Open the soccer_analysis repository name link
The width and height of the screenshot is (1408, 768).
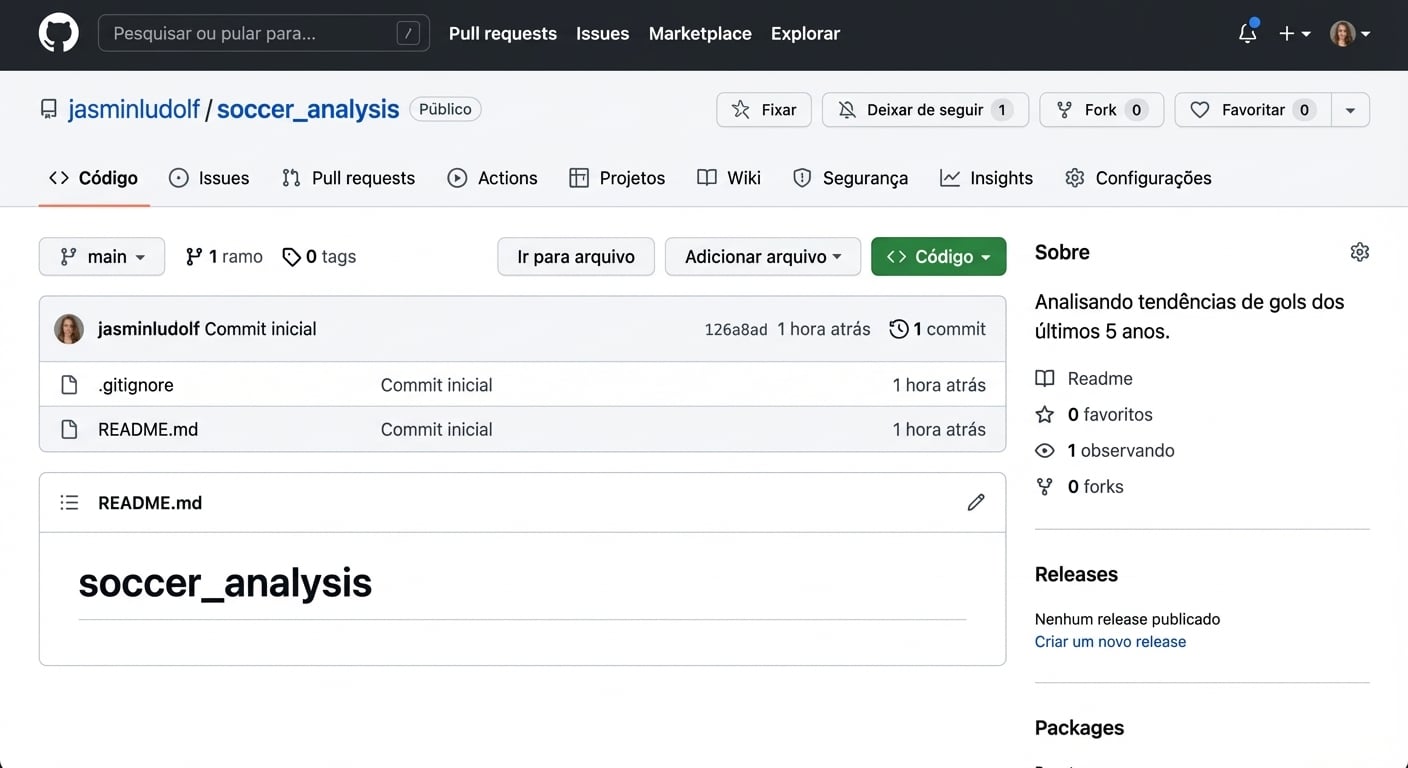[x=308, y=109]
